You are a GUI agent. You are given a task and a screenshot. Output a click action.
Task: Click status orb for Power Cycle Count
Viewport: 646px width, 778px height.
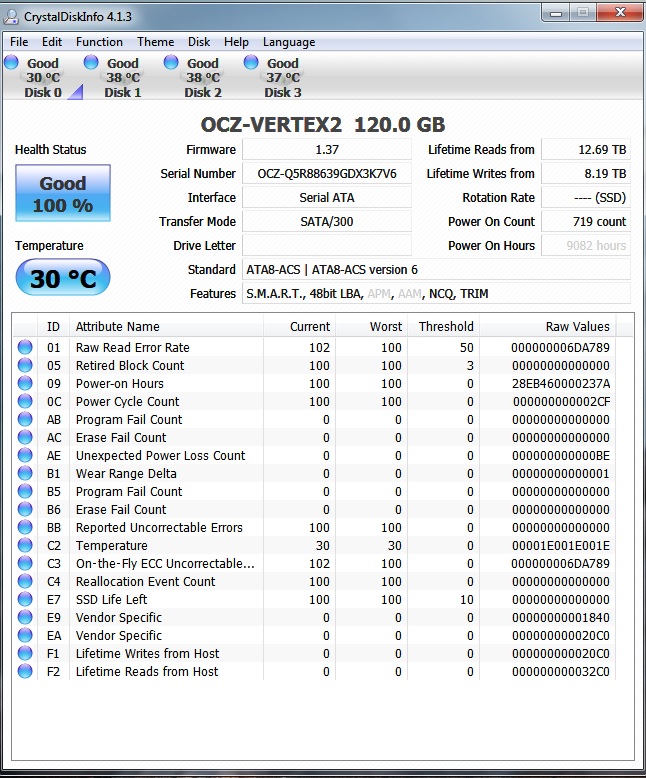click(x=25, y=401)
